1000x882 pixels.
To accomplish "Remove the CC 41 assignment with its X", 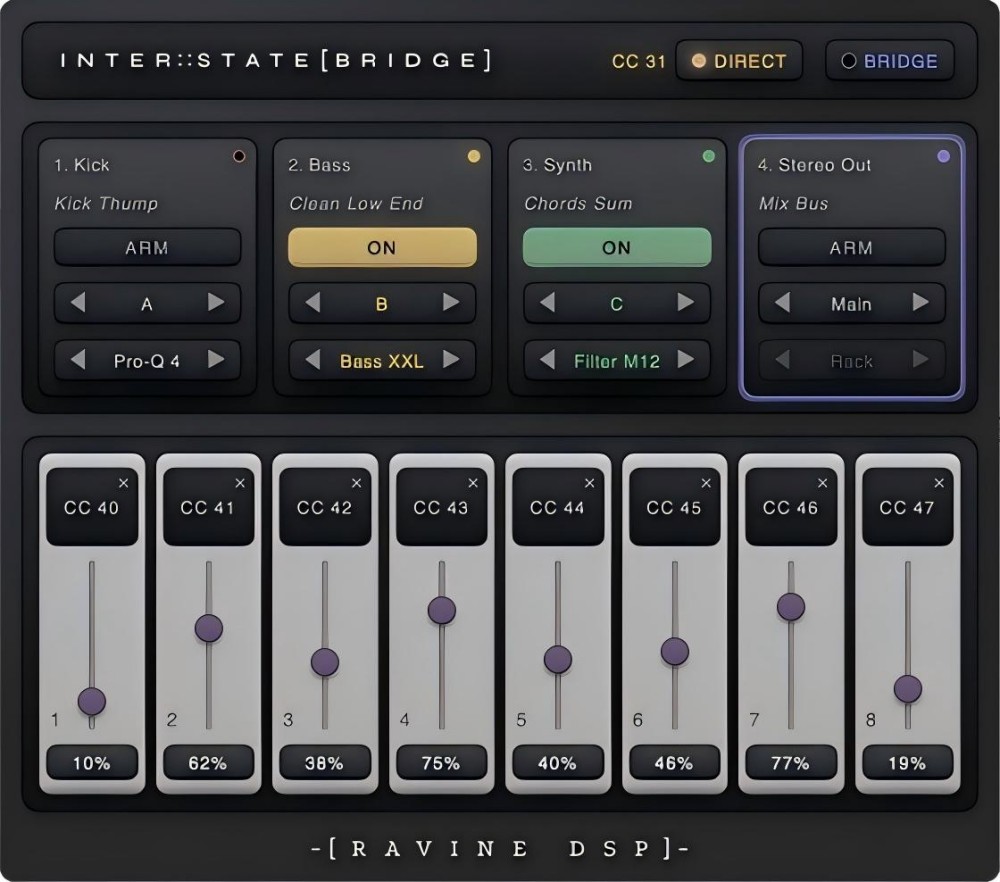I will (240, 483).
